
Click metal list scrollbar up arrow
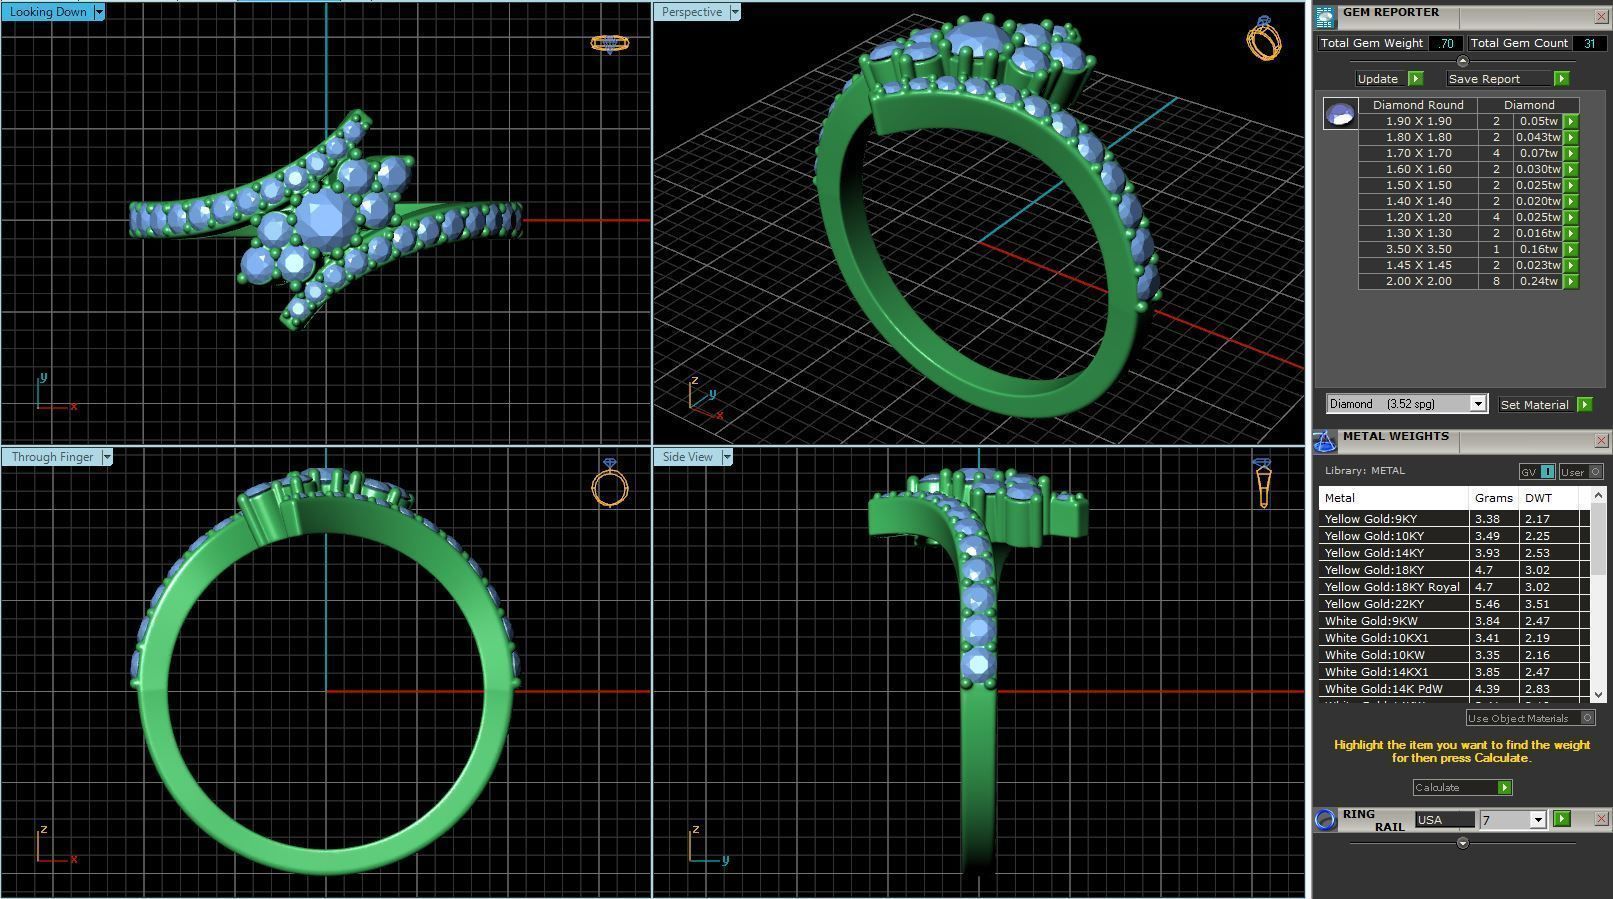coord(1597,496)
